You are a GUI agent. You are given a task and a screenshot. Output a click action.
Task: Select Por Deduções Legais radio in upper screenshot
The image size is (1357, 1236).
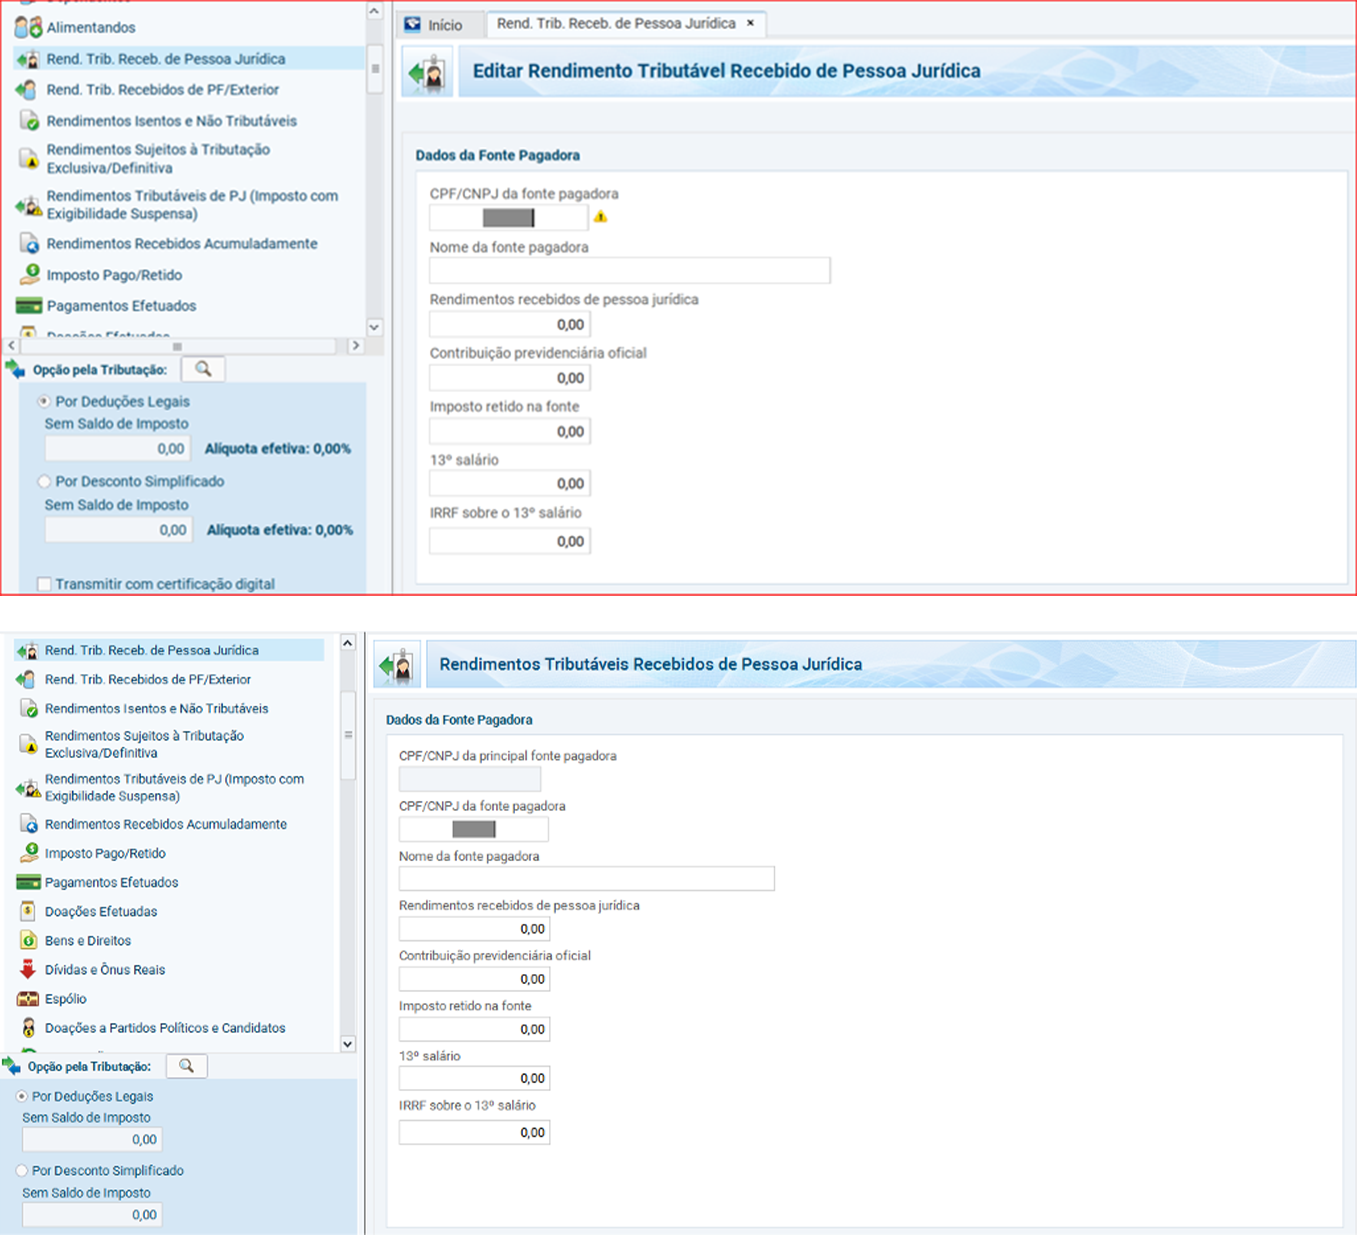tap(44, 401)
